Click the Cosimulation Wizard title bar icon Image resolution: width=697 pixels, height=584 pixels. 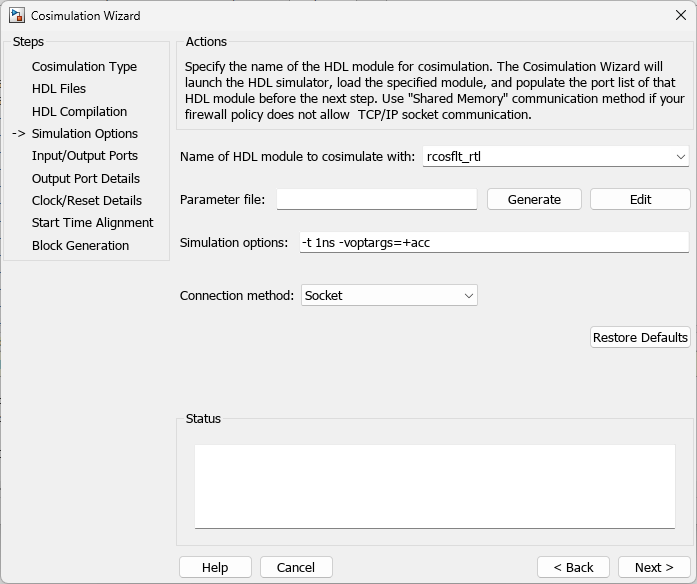point(16,16)
